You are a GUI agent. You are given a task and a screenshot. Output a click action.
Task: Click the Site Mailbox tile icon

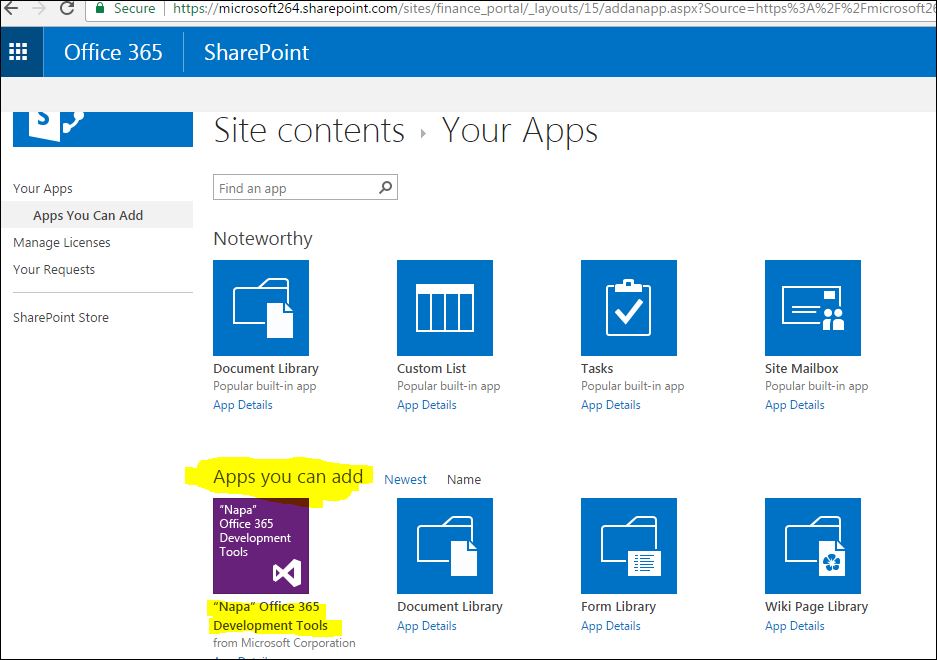[813, 308]
